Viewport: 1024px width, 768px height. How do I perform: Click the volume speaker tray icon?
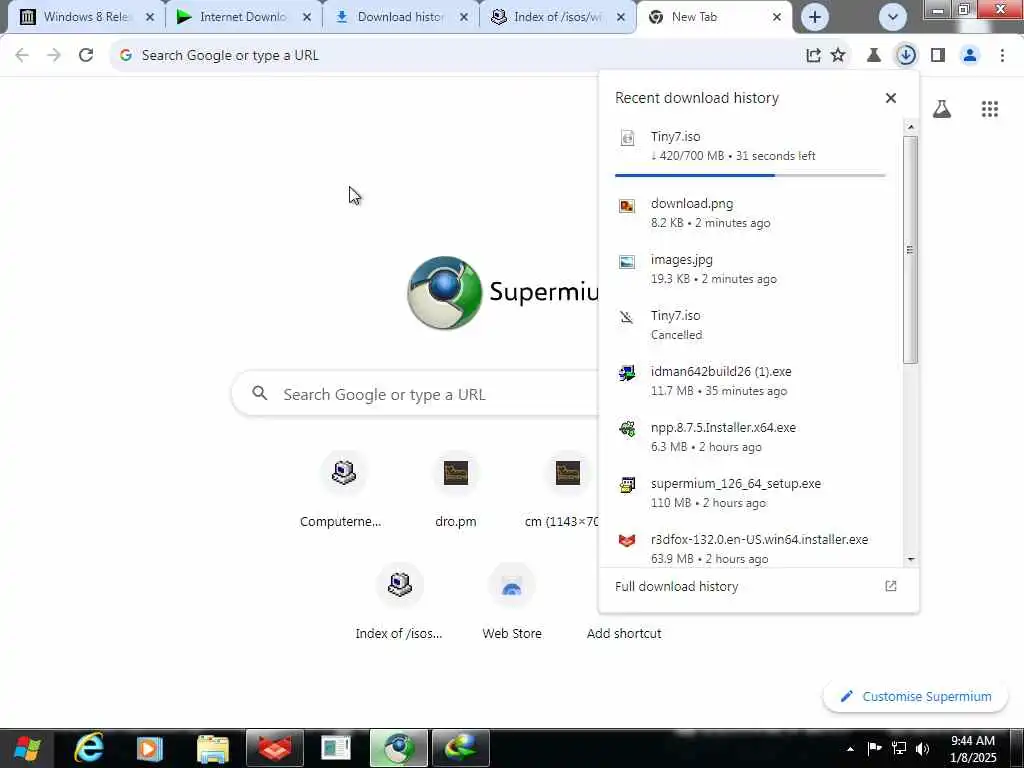click(x=922, y=748)
